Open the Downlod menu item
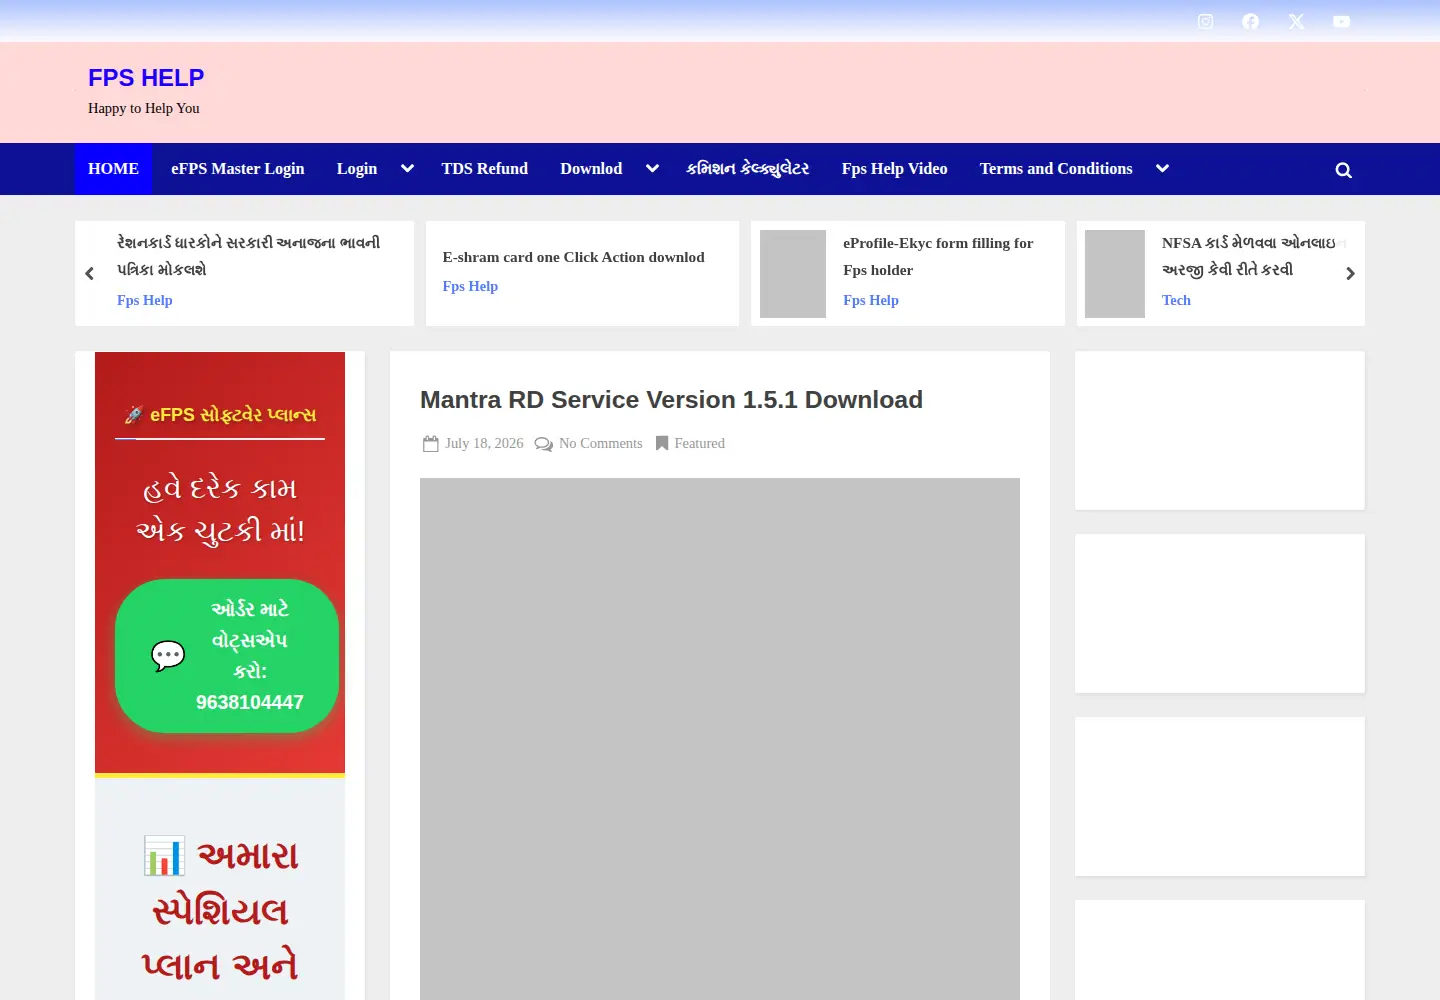The height and width of the screenshot is (1000, 1440). tap(591, 169)
